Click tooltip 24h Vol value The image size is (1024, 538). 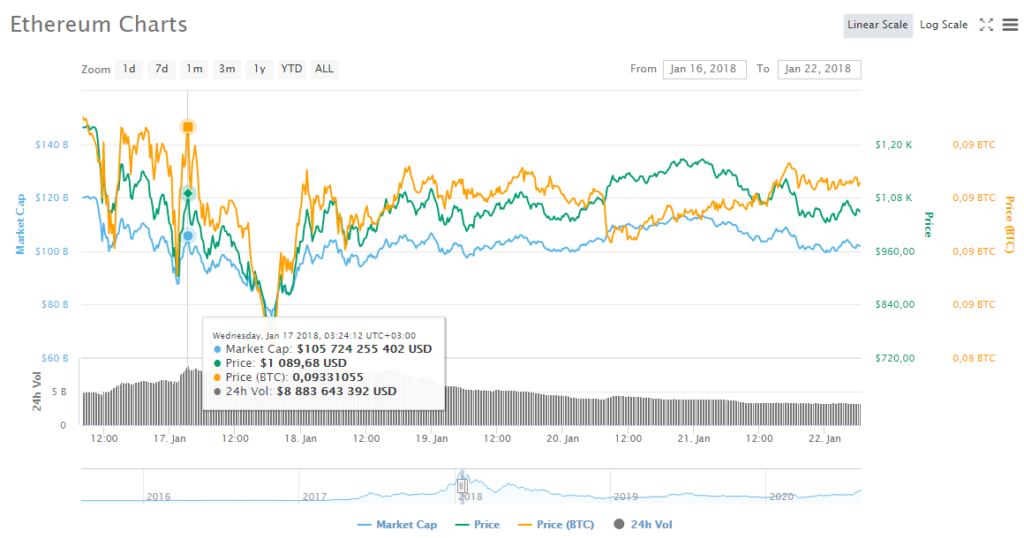[x=336, y=392]
